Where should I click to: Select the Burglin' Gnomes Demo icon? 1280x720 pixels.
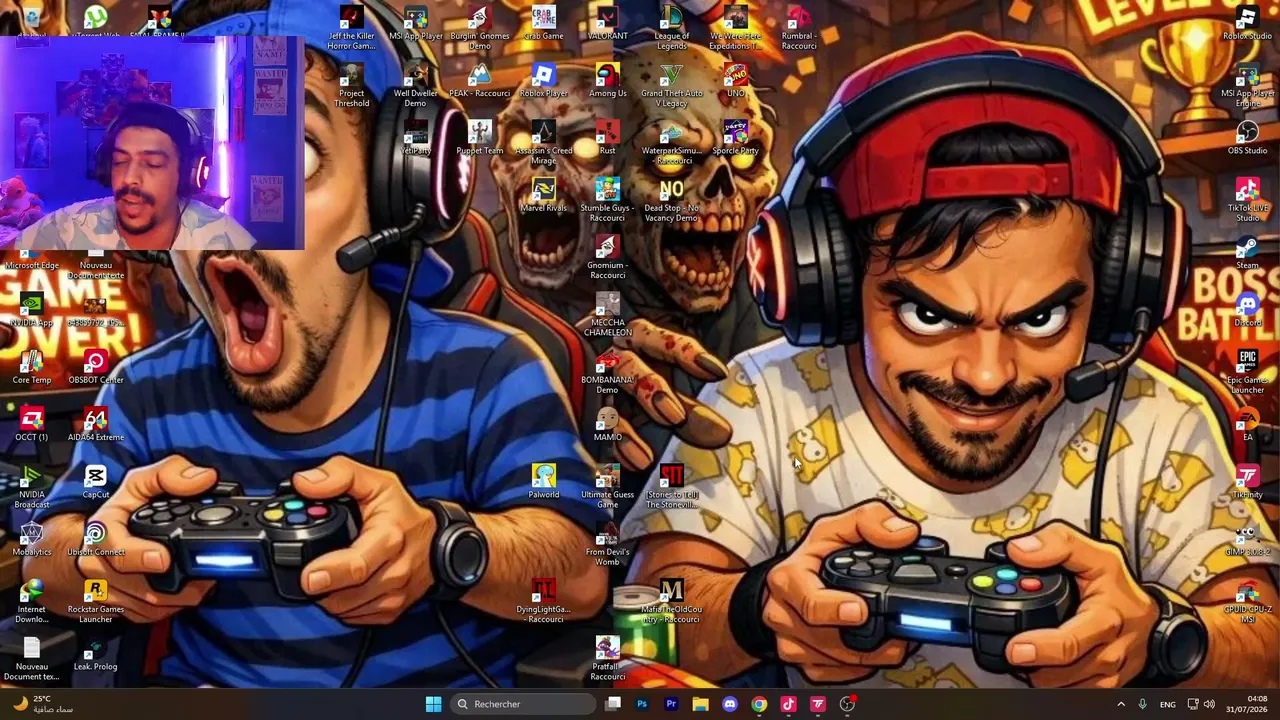479,29
